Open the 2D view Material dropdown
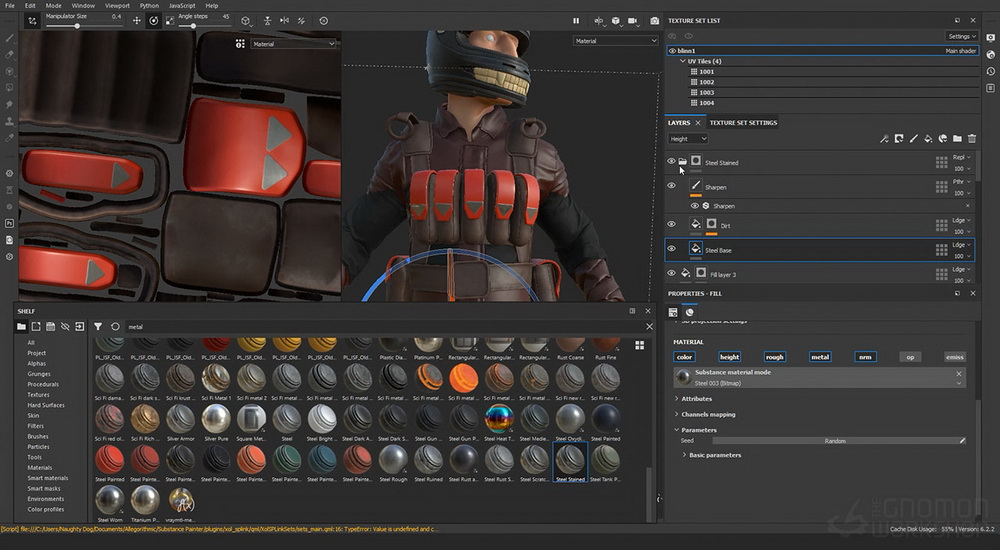This screenshot has width=1000, height=550. (293, 44)
